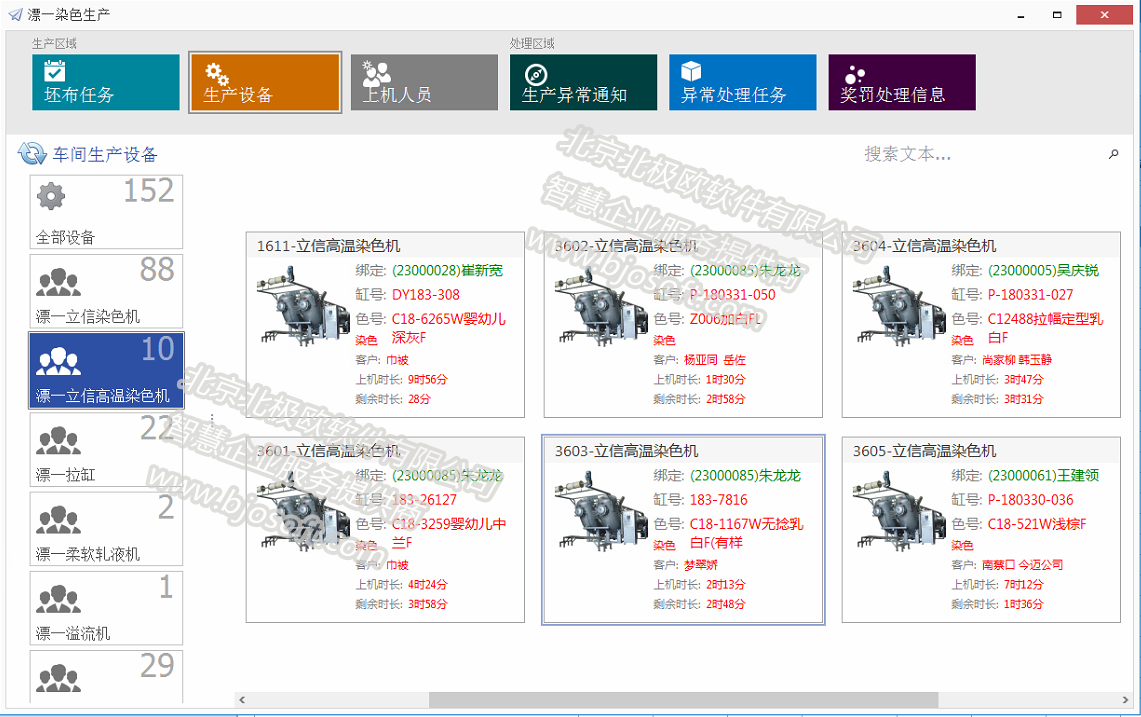Select the 漂一立信高温染色机 category
The image size is (1141, 717).
click(106, 371)
